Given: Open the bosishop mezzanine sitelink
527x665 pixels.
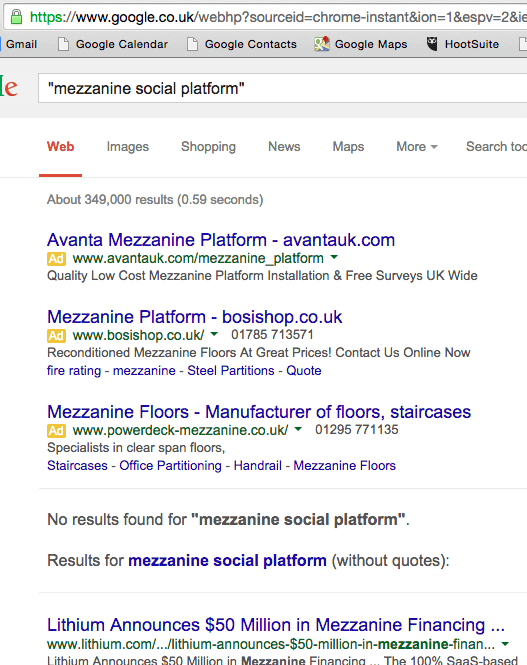Looking at the screenshot, I should [x=144, y=371].
